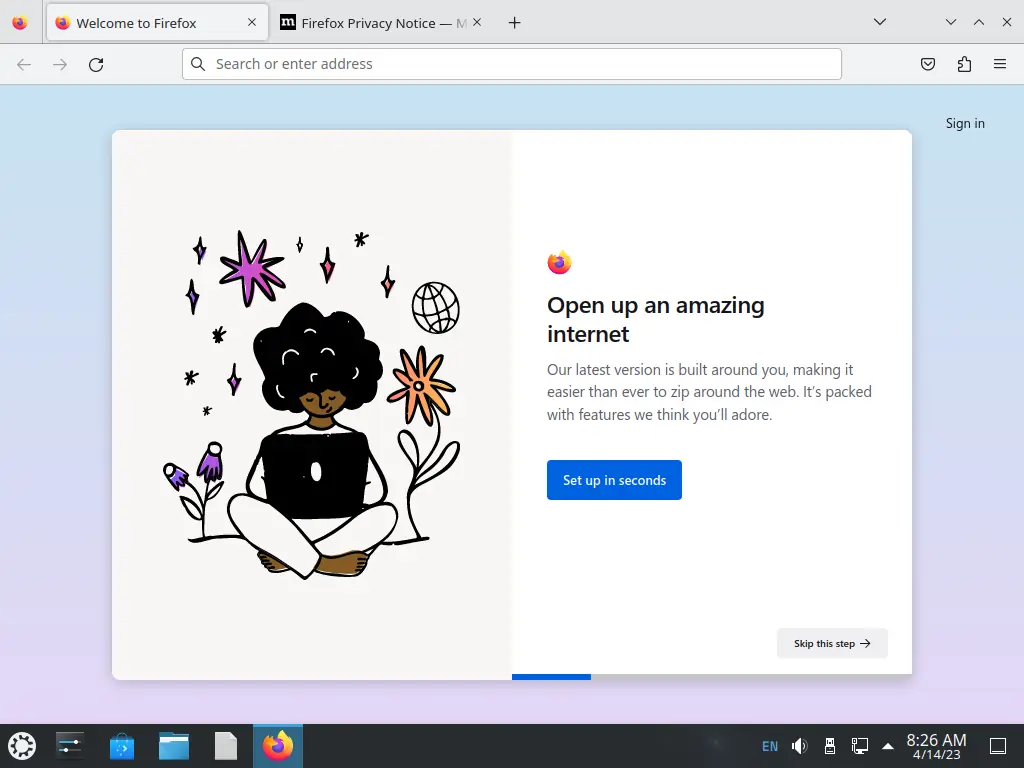Open Dolphin file manager from taskbar
The image size is (1024, 768).
tap(174, 746)
